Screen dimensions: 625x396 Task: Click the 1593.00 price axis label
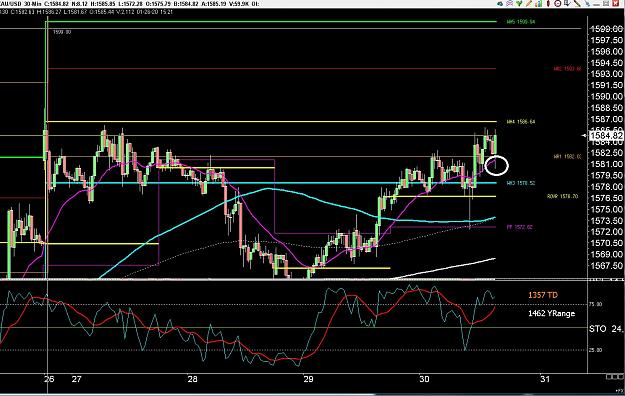(606, 74)
